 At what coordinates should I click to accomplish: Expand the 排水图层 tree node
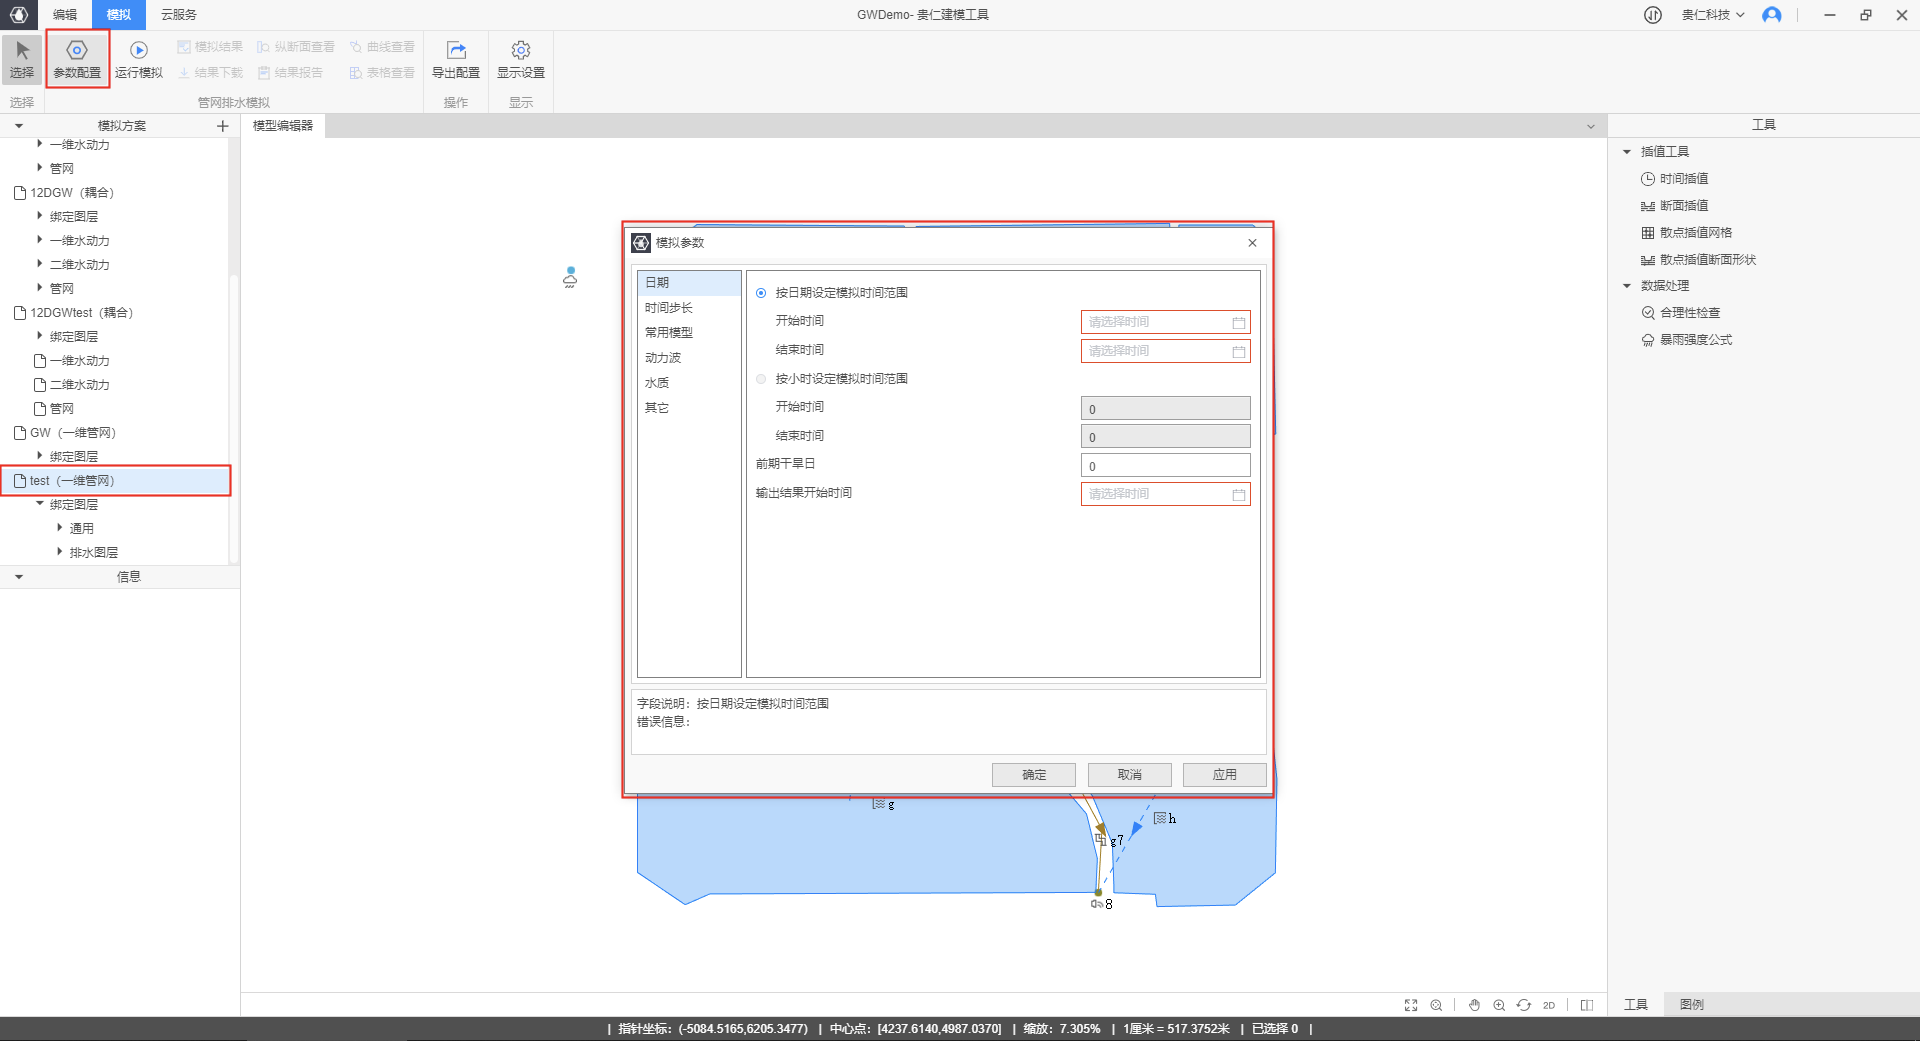(x=60, y=552)
